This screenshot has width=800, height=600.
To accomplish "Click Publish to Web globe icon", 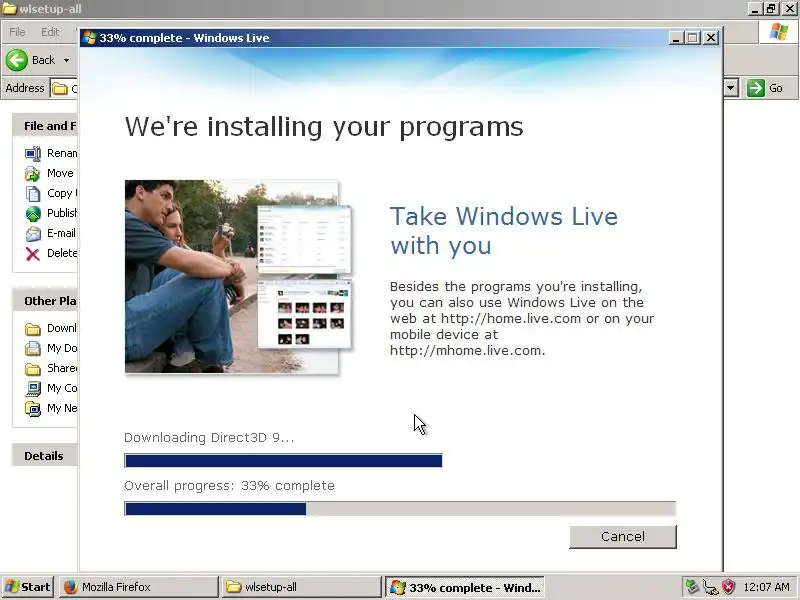I will point(33,213).
